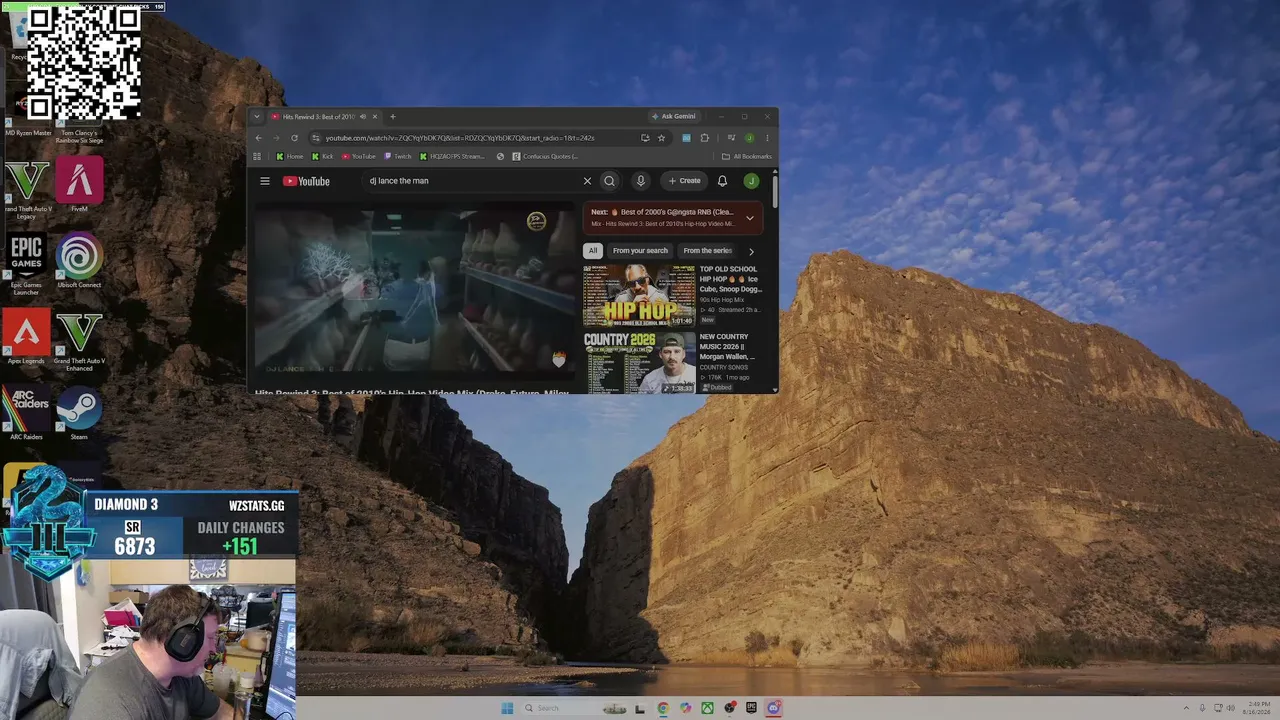Open the Chrome apps grid shortcut

(x=257, y=156)
